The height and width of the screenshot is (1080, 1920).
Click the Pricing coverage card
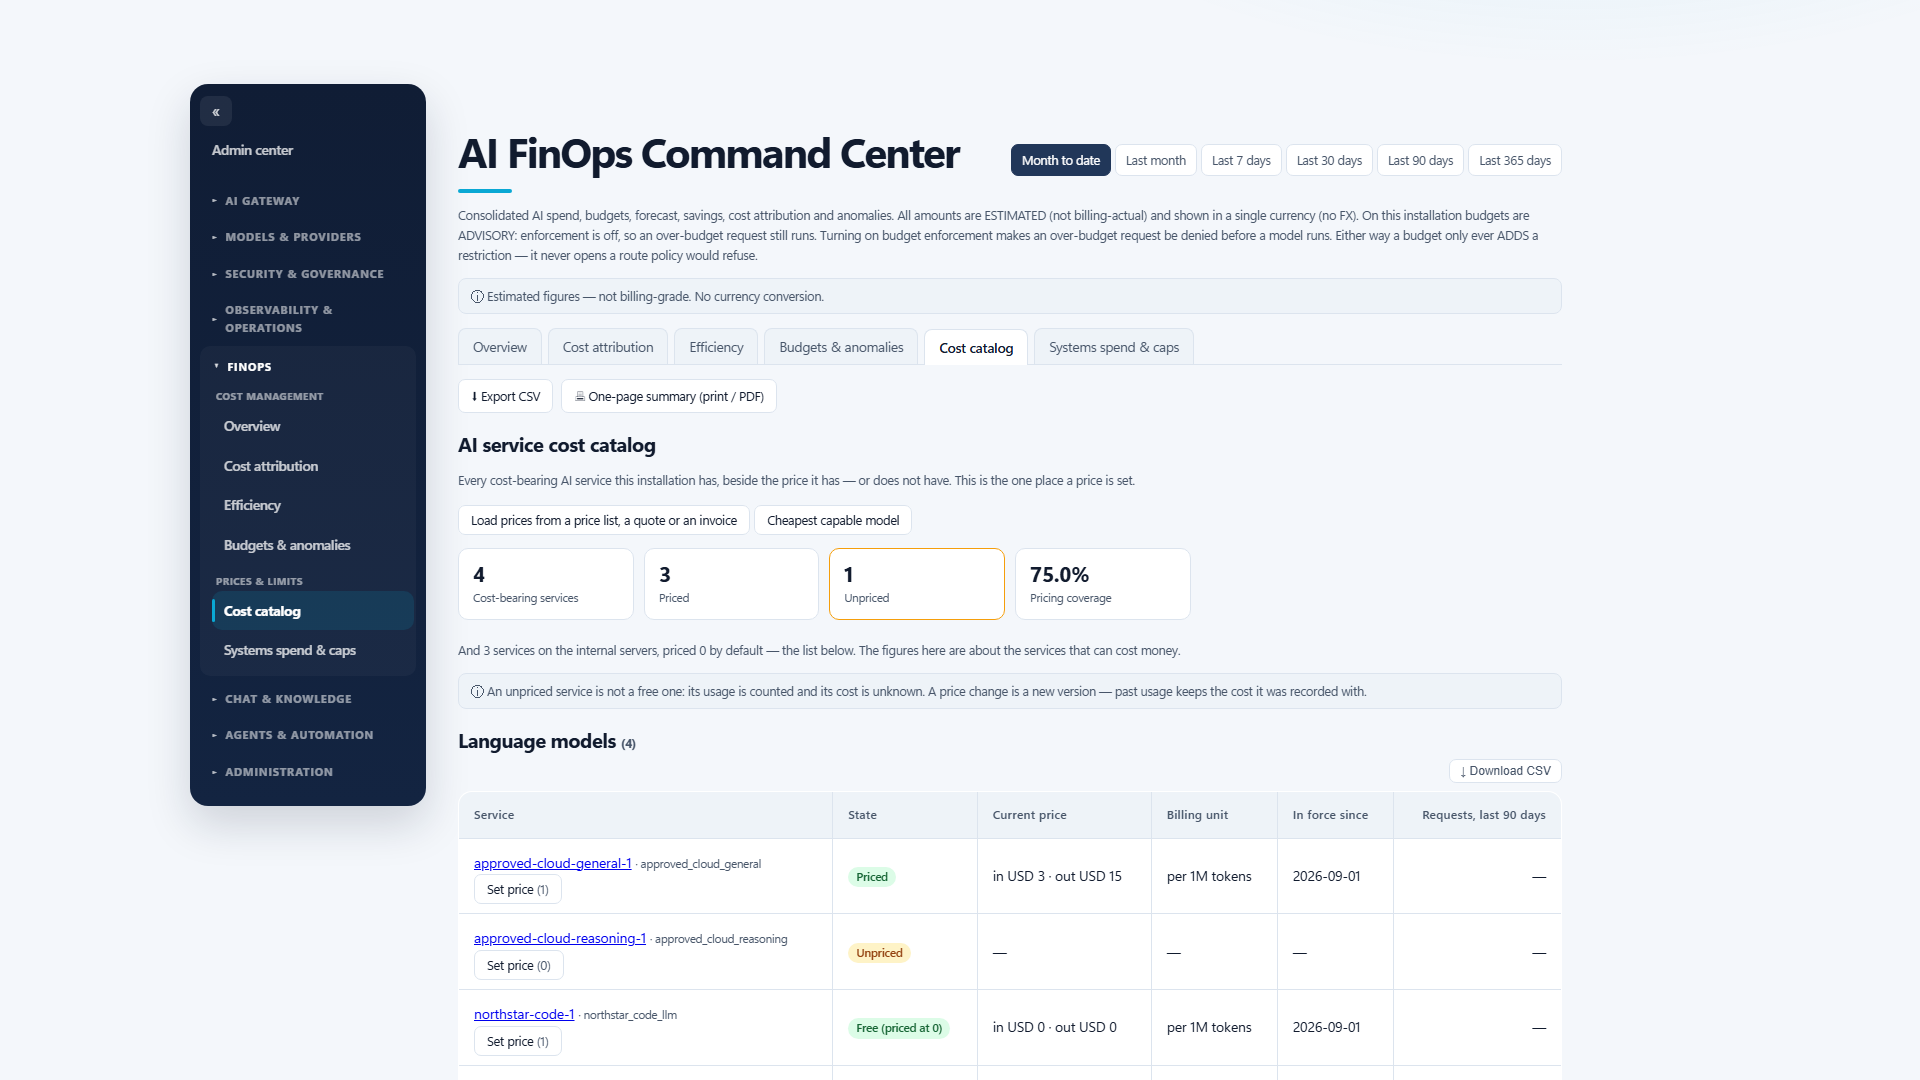point(1103,584)
